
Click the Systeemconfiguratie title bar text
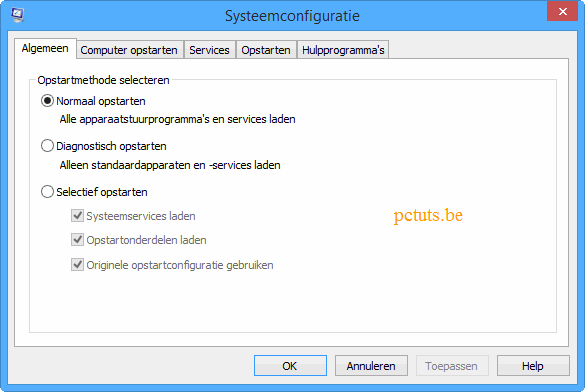(292, 16)
